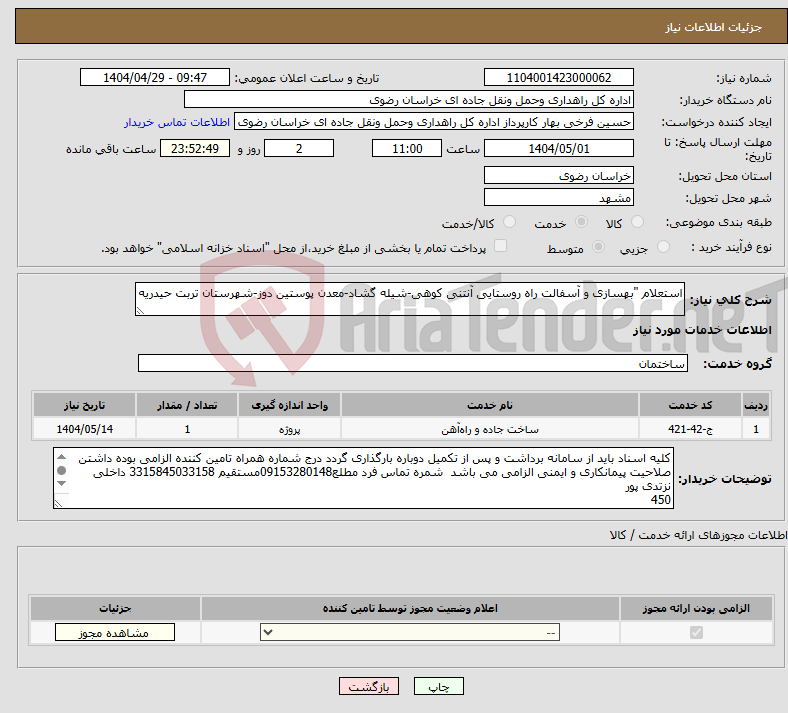This screenshot has width=788, height=713.
Task: Click the مشاهده مجوز button
Action: 115,632
